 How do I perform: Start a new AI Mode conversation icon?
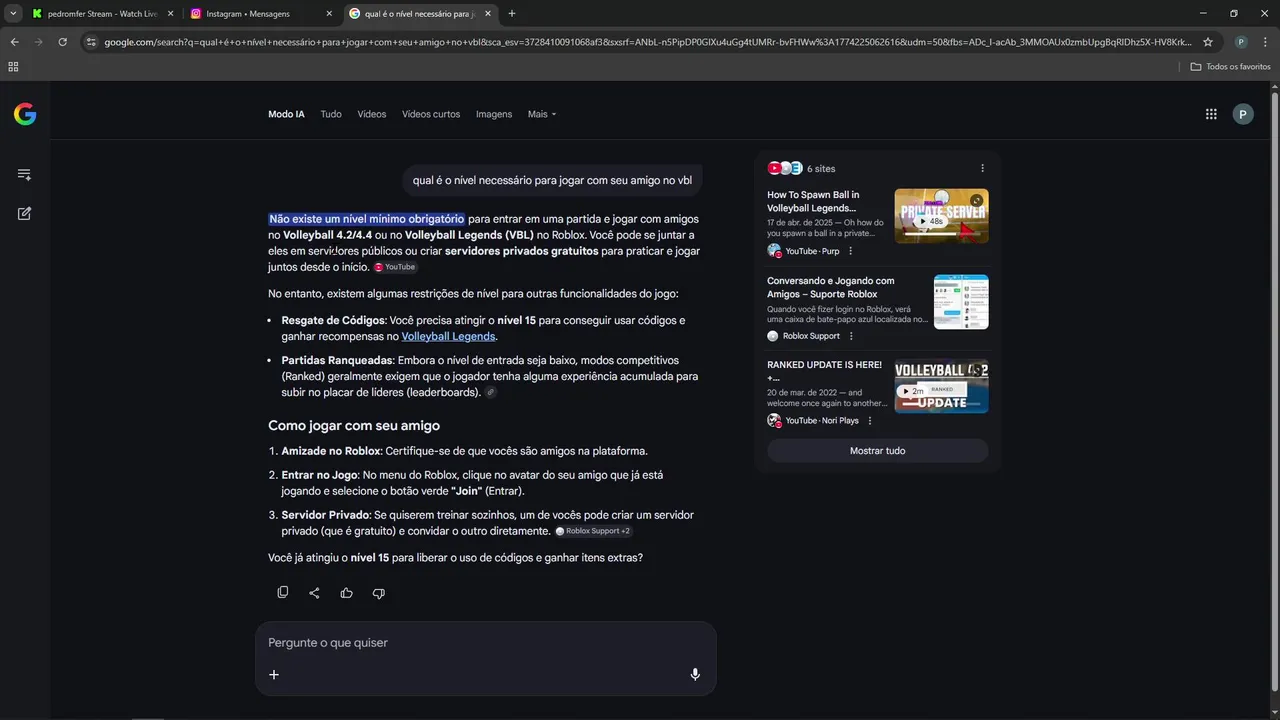click(x=24, y=213)
